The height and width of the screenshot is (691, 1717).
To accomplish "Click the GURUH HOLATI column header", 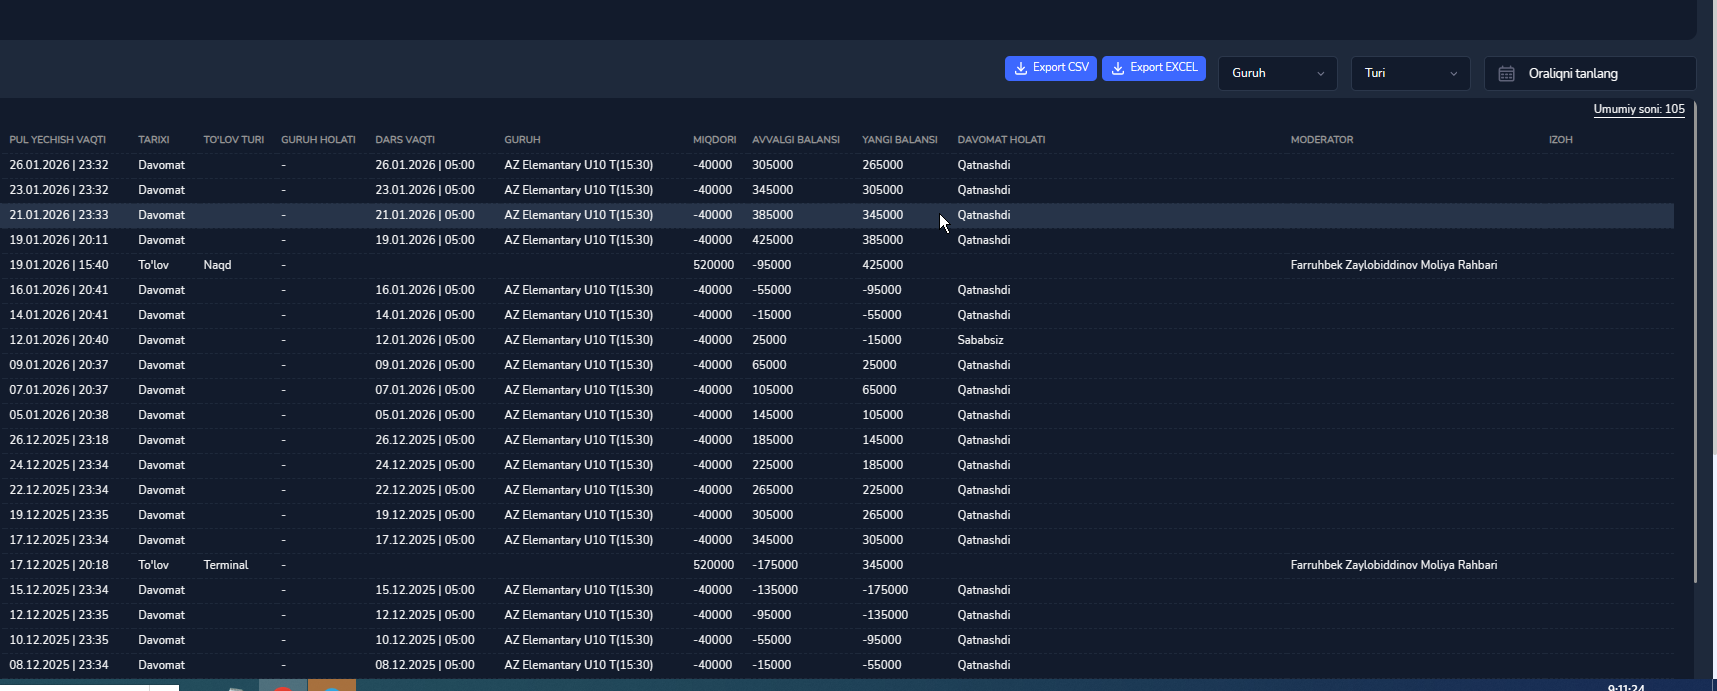I will [318, 140].
